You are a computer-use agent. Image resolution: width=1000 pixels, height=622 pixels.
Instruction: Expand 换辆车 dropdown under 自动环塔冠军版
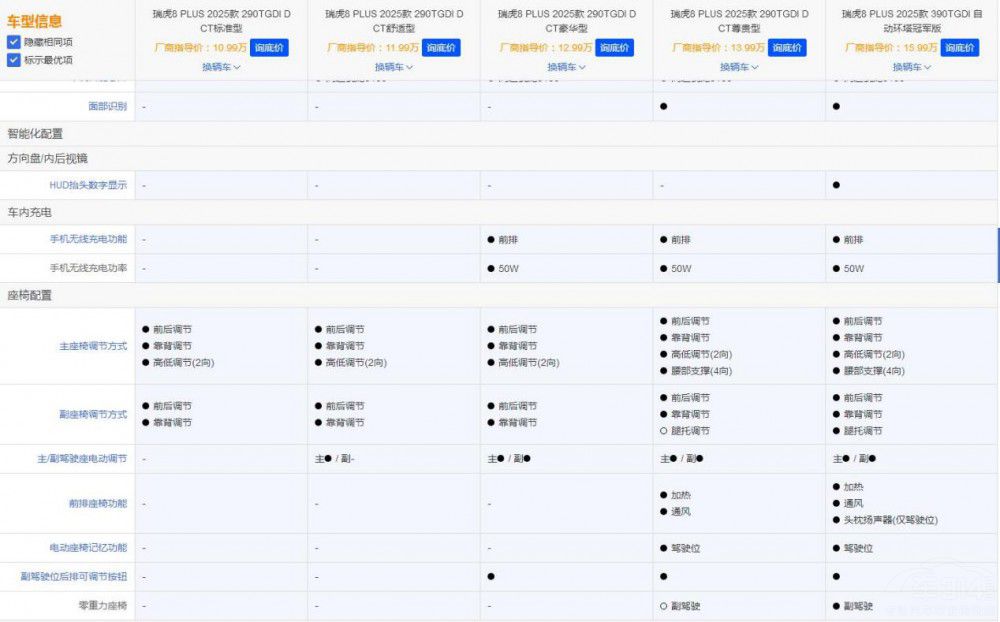click(x=911, y=67)
